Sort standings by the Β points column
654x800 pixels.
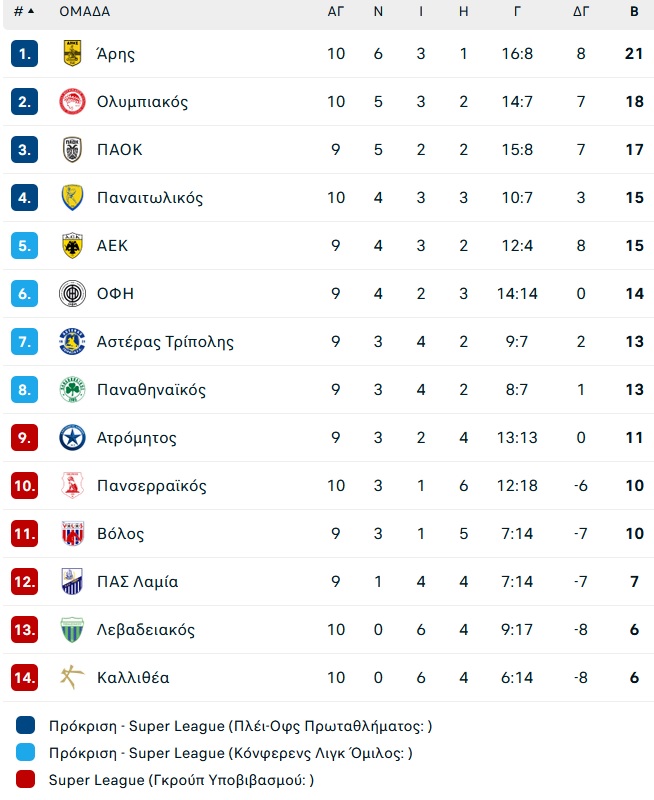pos(634,12)
